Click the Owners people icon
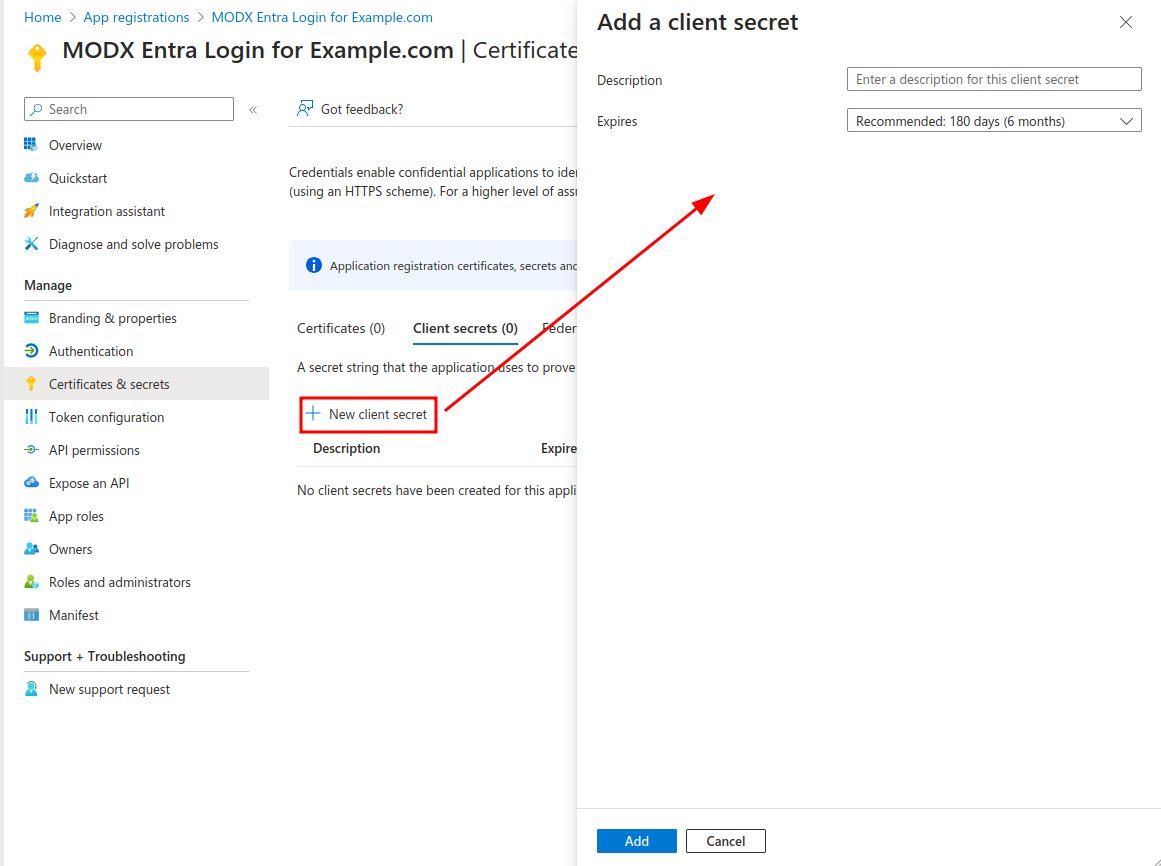The width and height of the screenshot is (1161, 866). [x=31, y=548]
